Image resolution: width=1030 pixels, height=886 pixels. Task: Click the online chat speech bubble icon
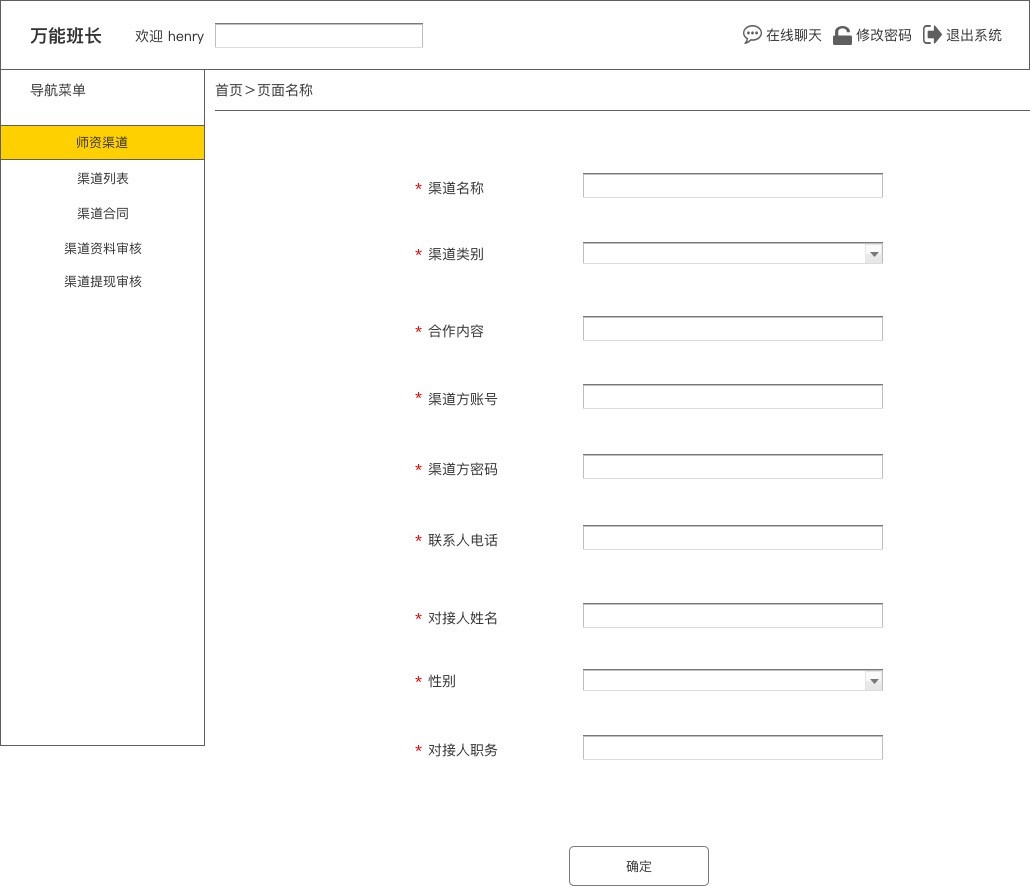pyautogui.click(x=752, y=35)
